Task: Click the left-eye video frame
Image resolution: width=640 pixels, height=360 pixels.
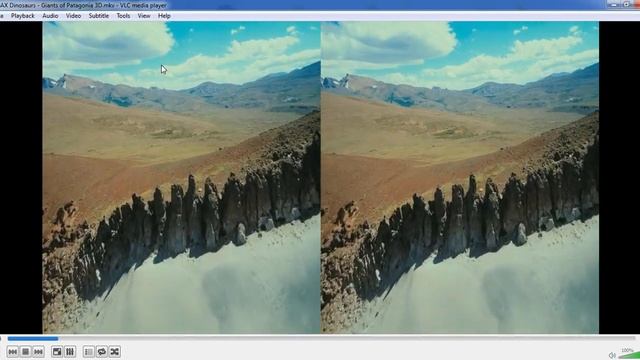Action: click(182, 178)
